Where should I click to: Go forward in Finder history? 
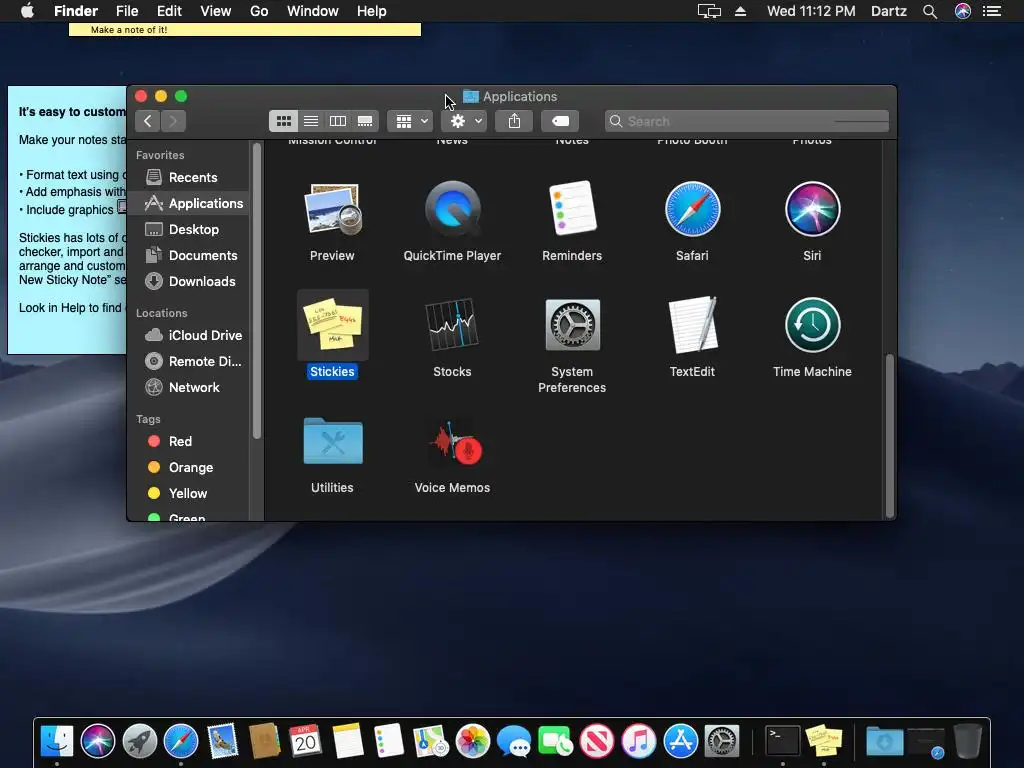[173, 121]
